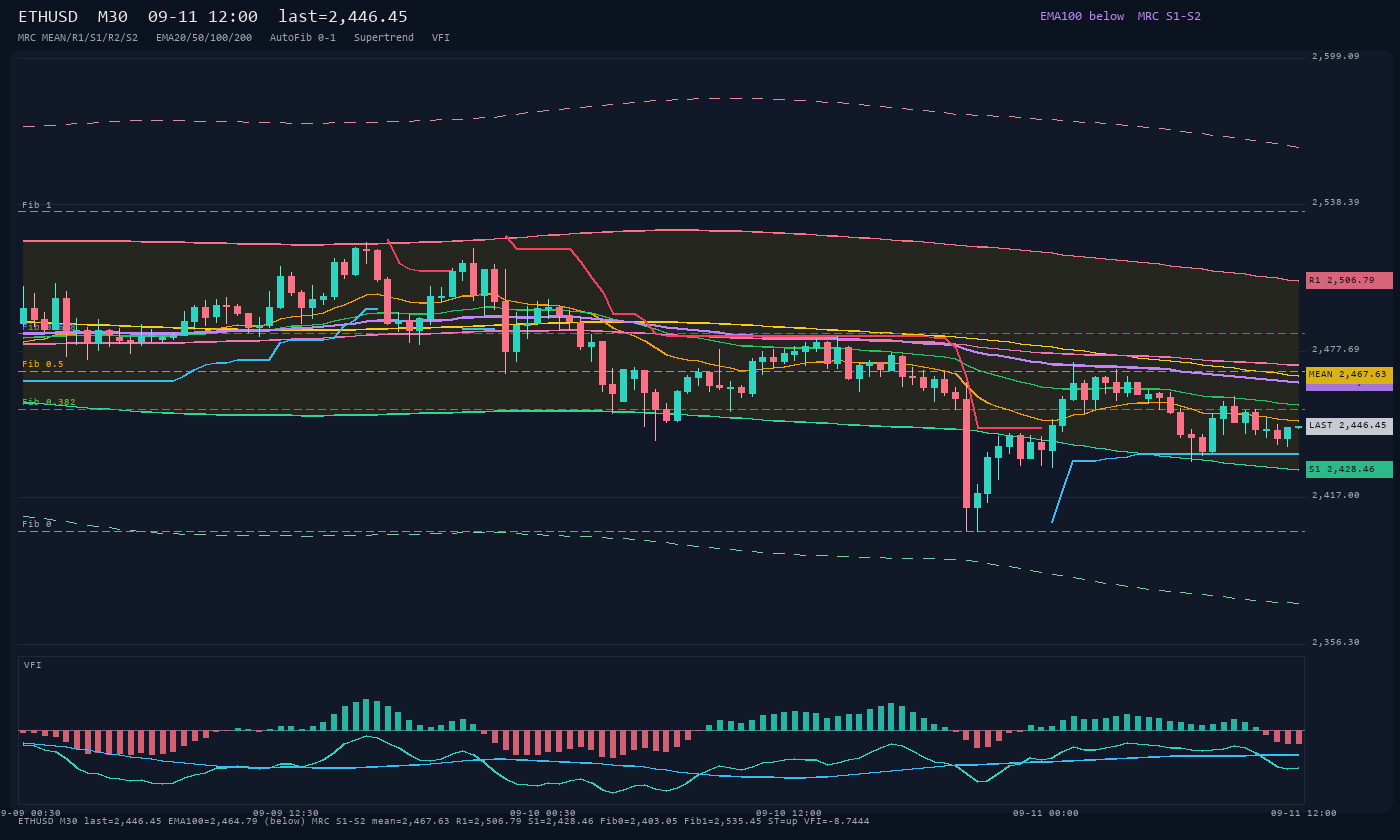Click the VFI label in indicator list
1400x840 pixels.
click(x=441, y=38)
